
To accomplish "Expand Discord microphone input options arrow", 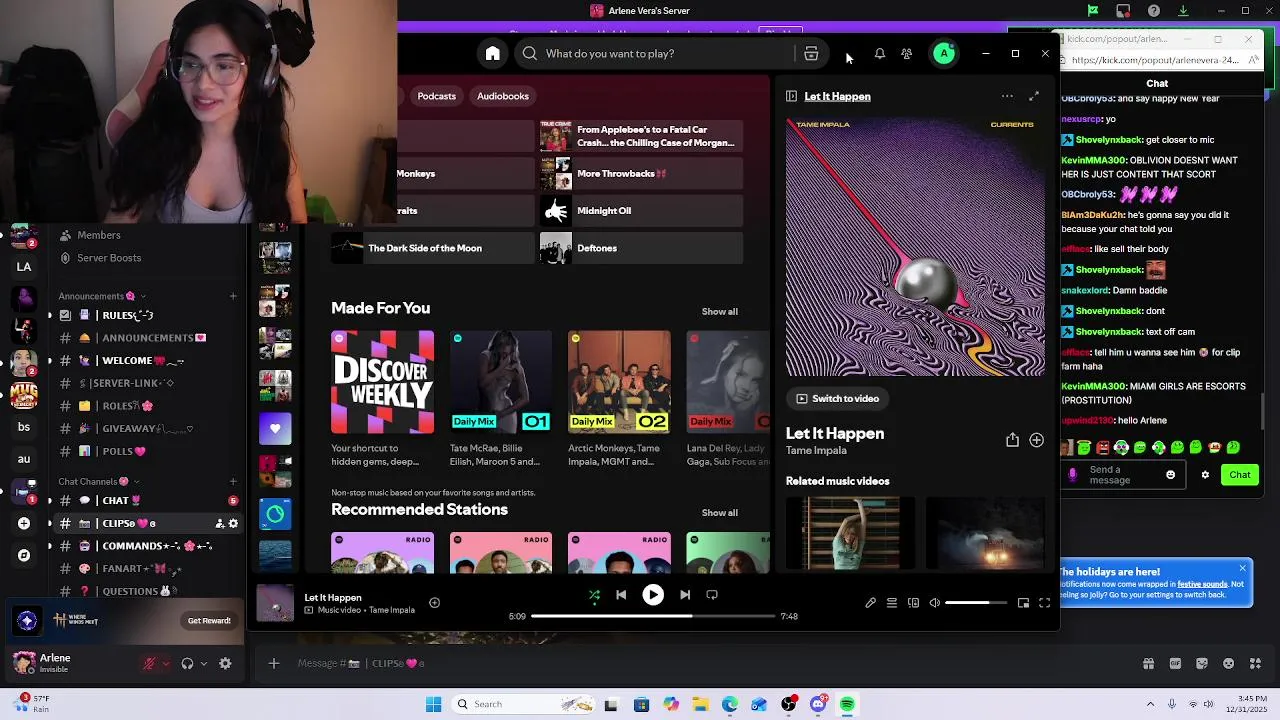I will pos(165,663).
